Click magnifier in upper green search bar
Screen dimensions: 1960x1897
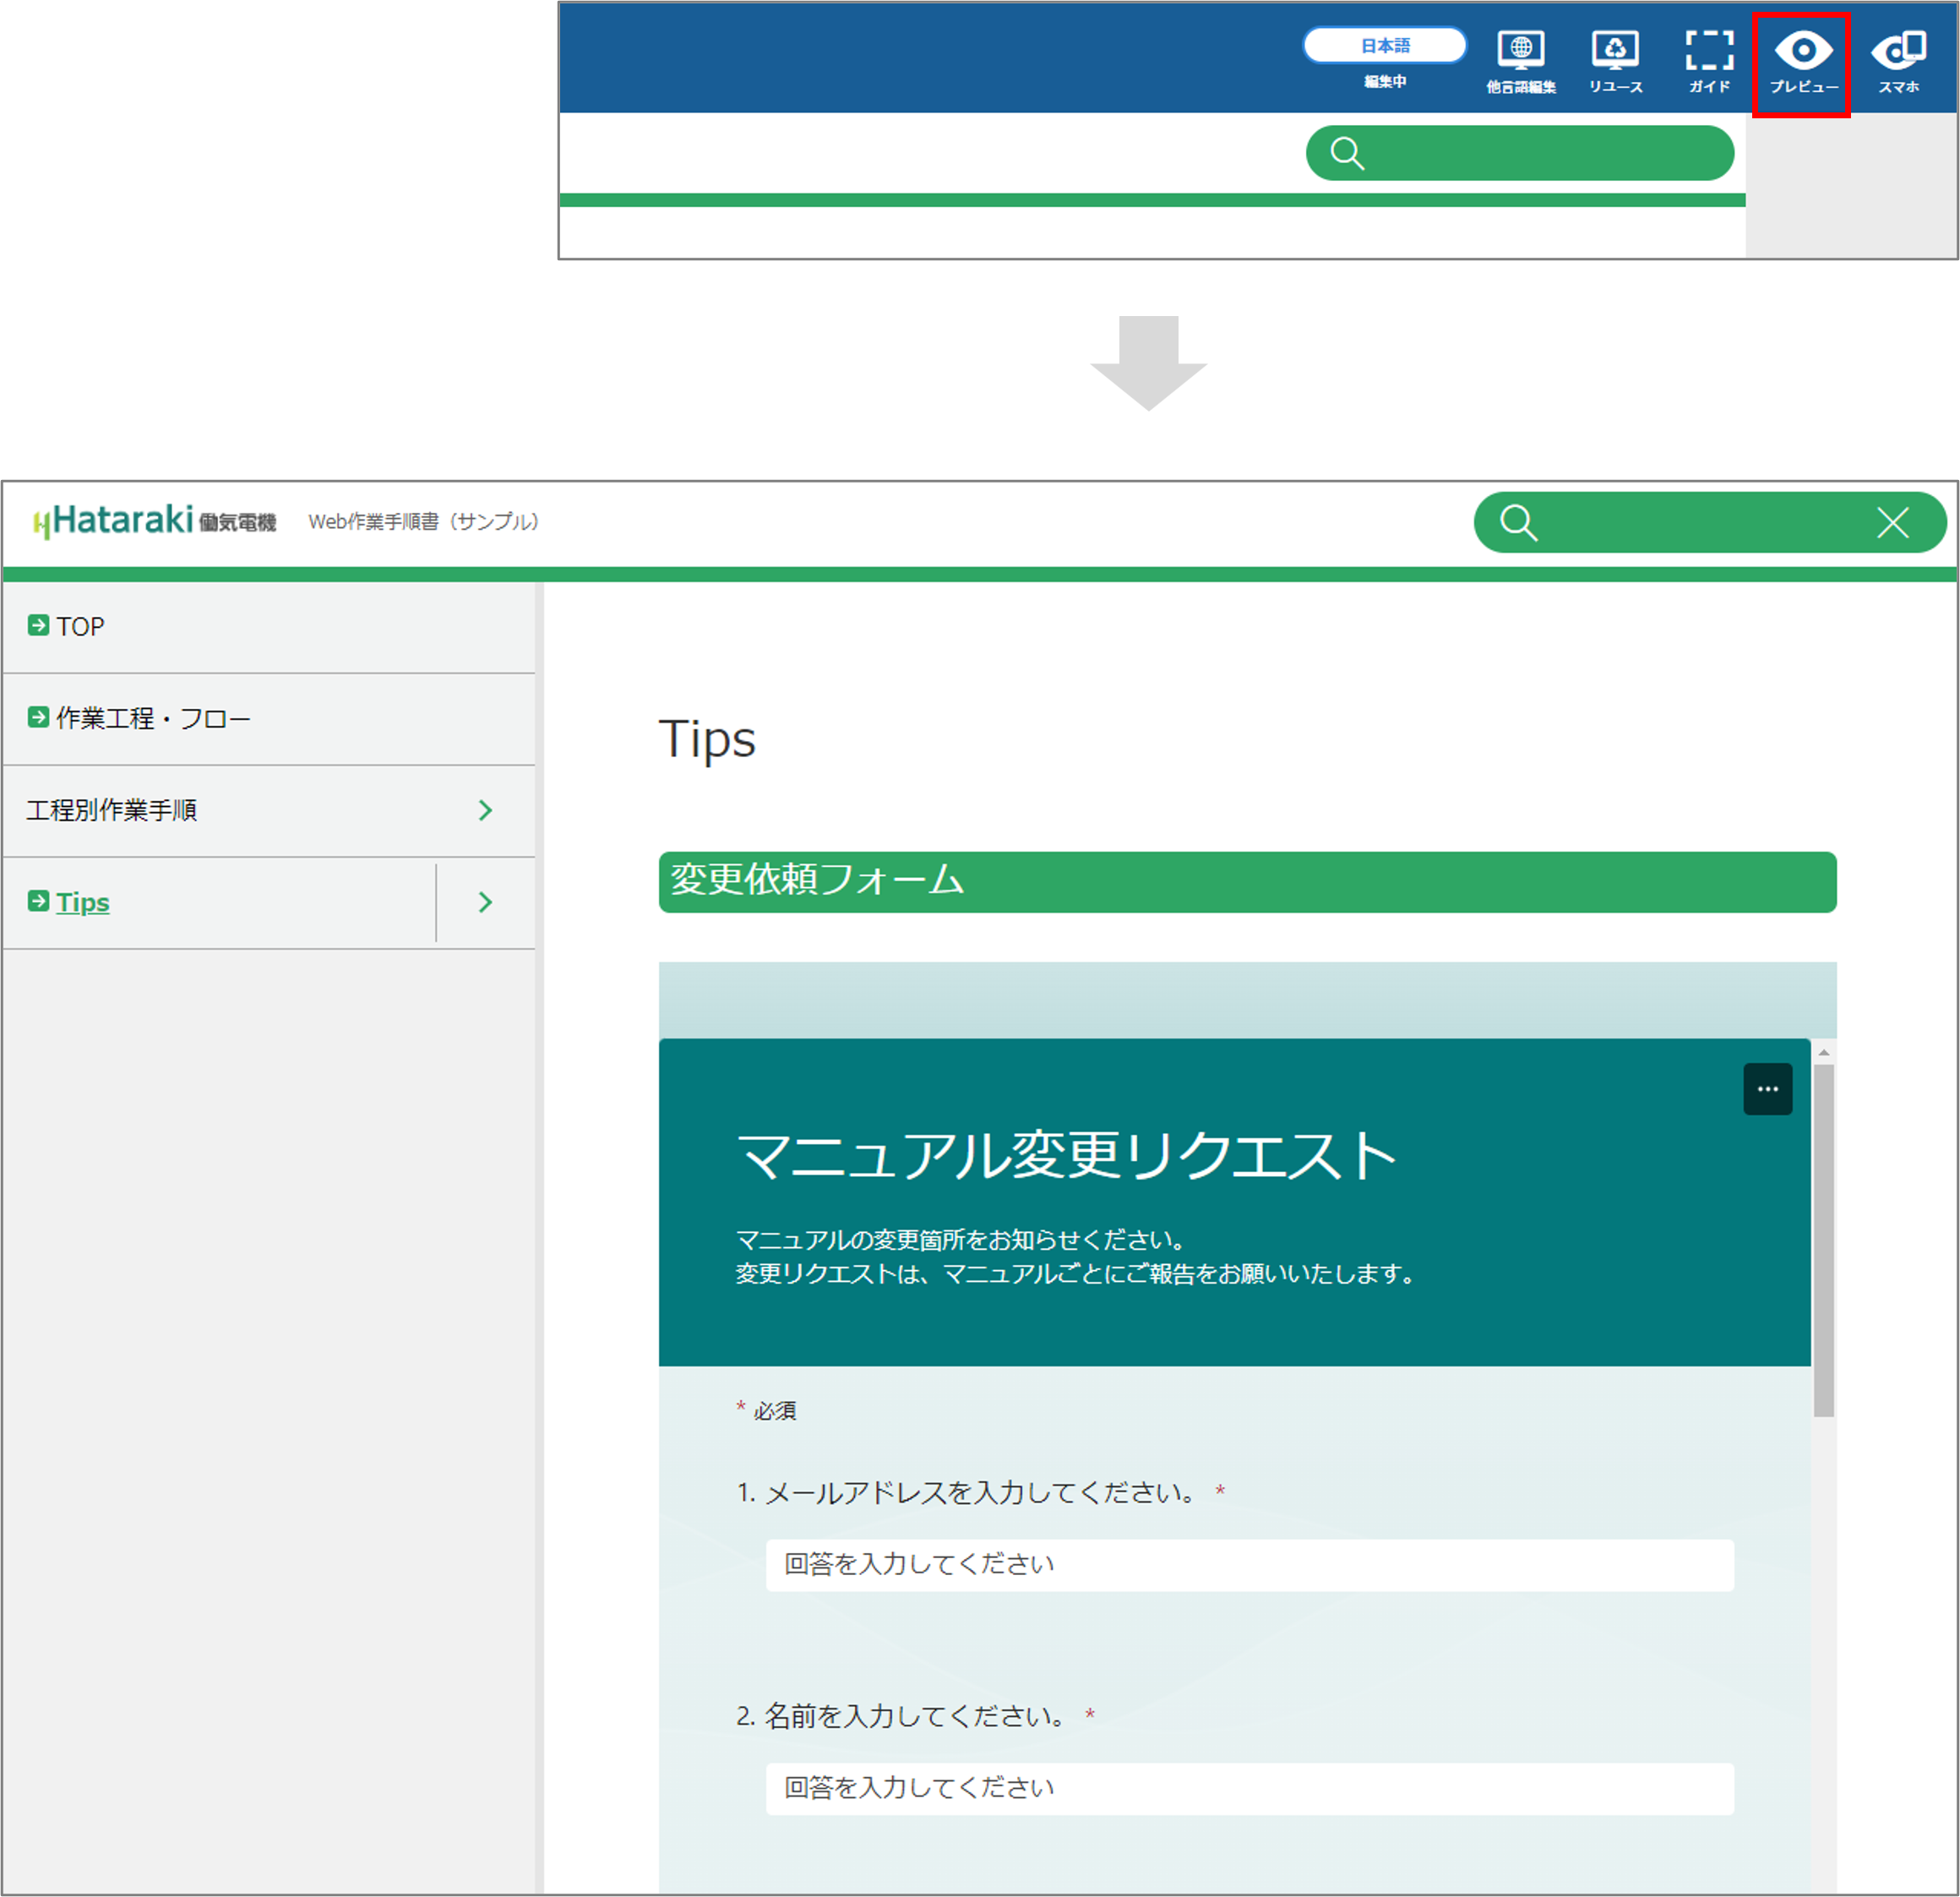tap(1347, 153)
